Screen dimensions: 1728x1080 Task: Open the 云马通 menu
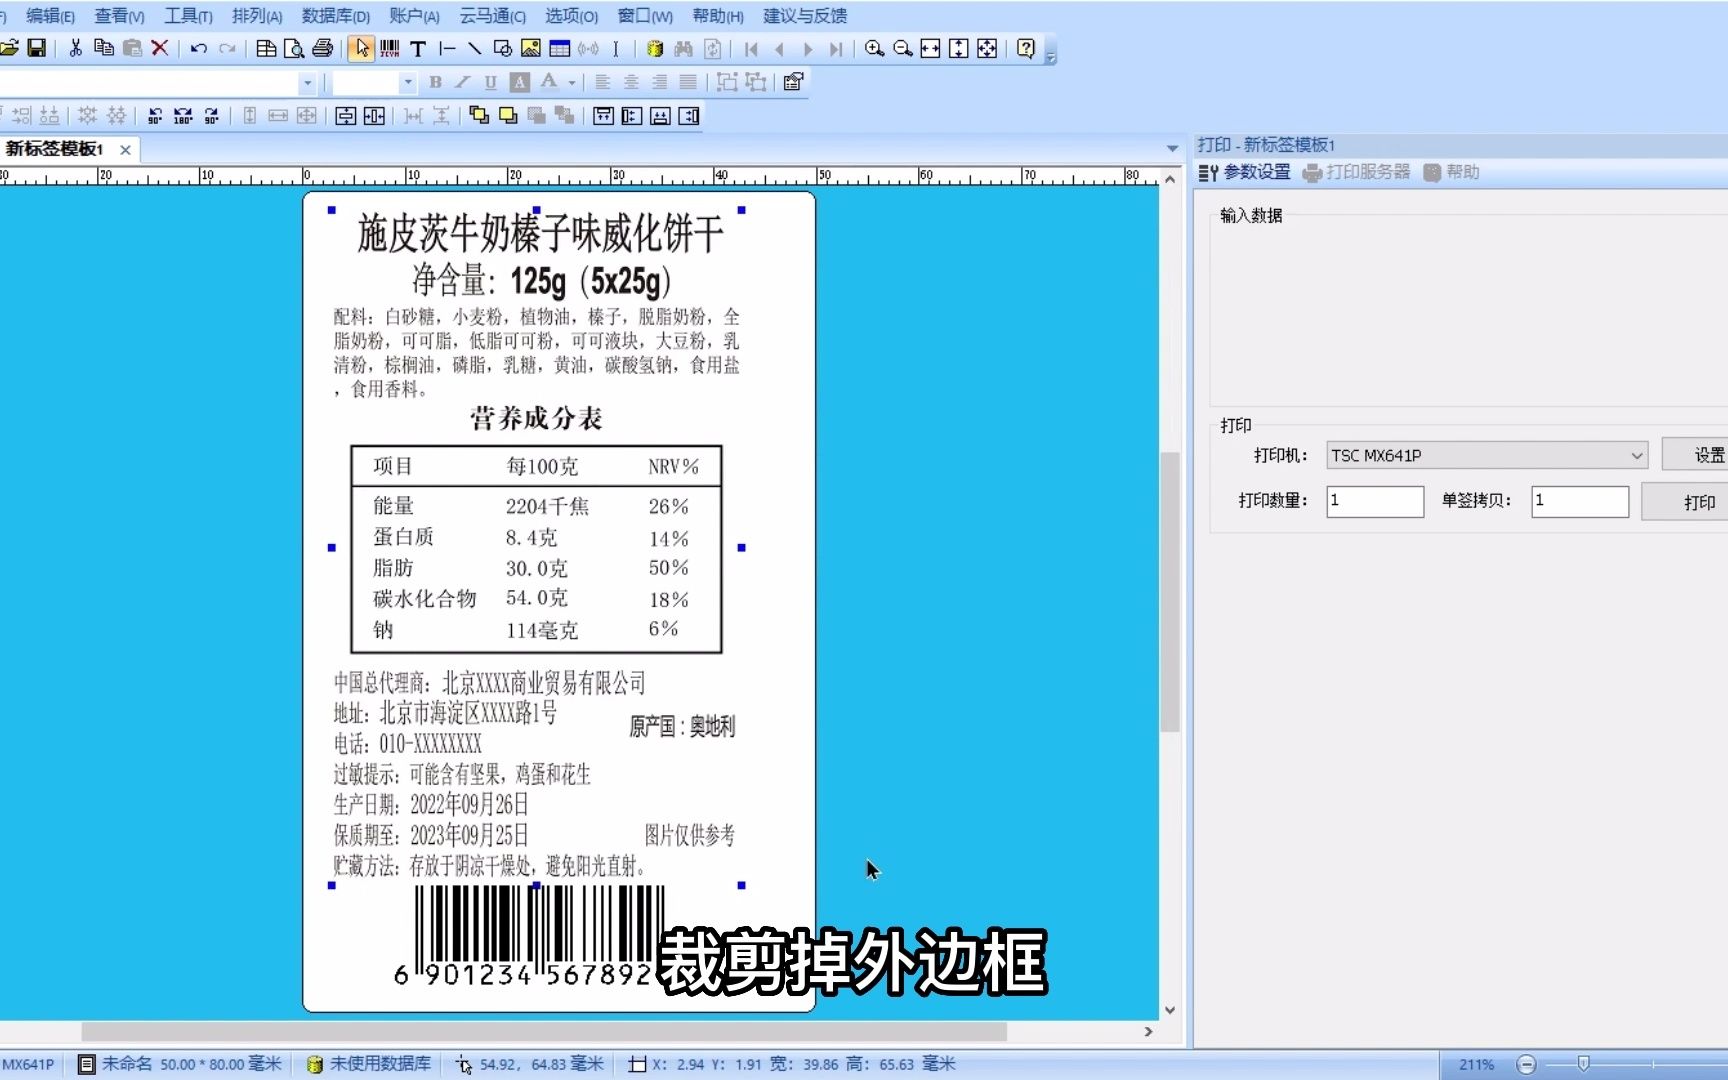pyautogui.click(x=492, y=16)
